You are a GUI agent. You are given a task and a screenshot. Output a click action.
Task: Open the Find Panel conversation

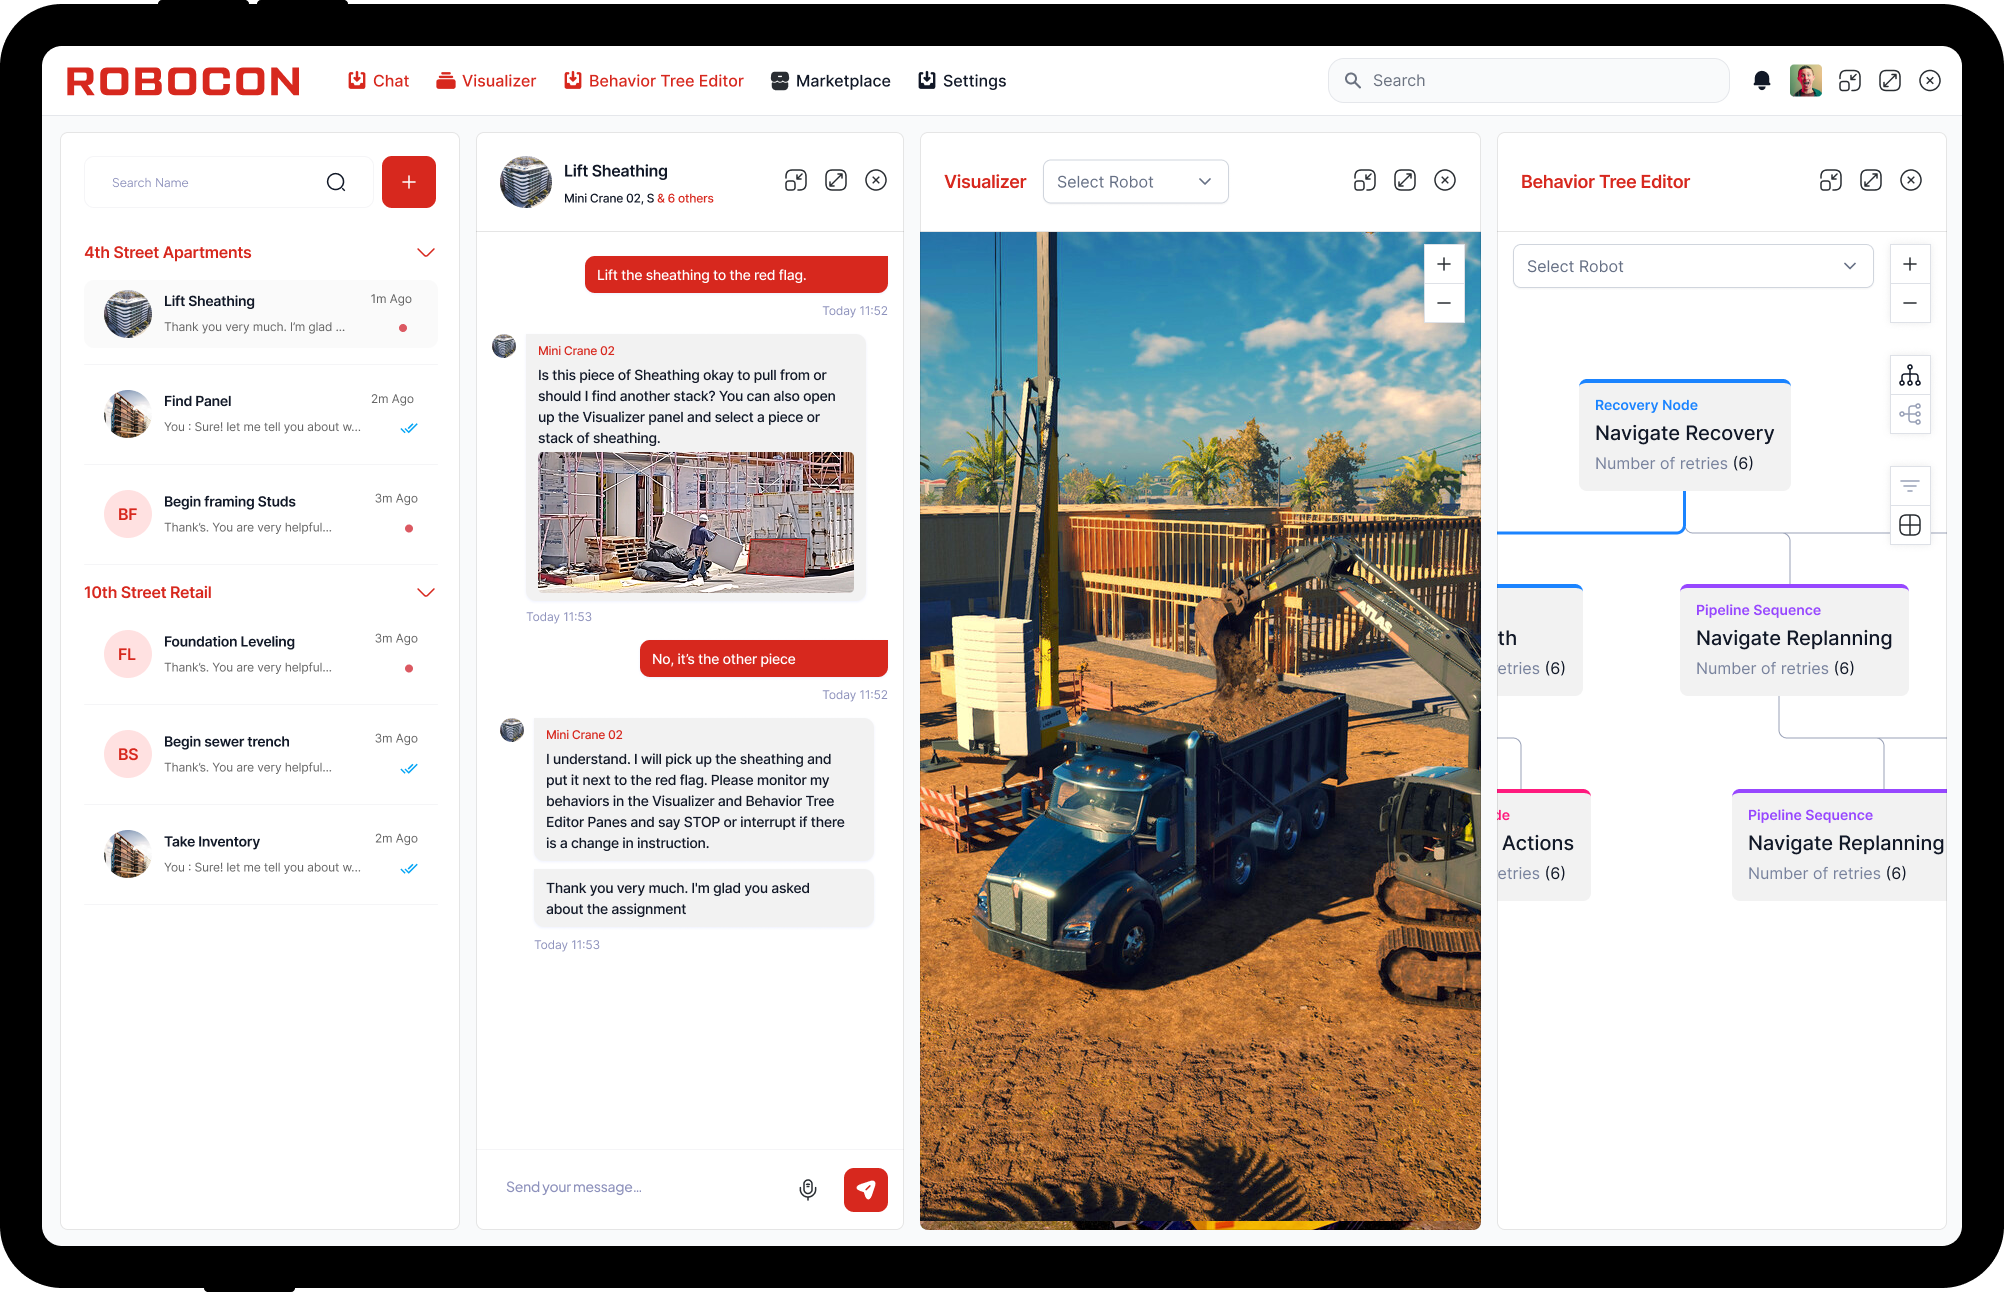pyautogui.click(x=260, y=414)
